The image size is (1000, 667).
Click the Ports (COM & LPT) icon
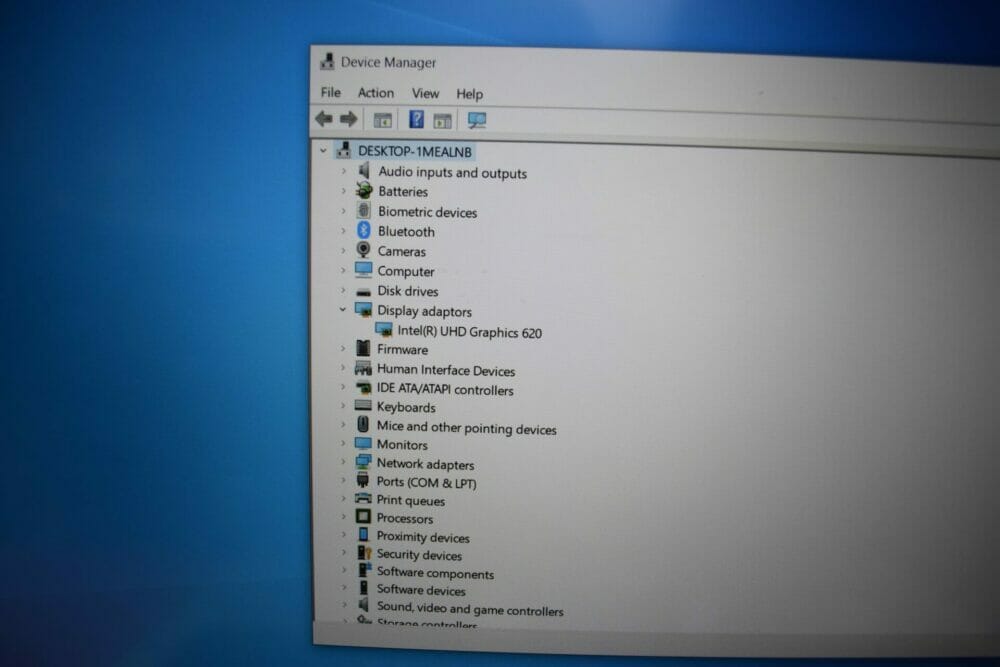point(363,480)
